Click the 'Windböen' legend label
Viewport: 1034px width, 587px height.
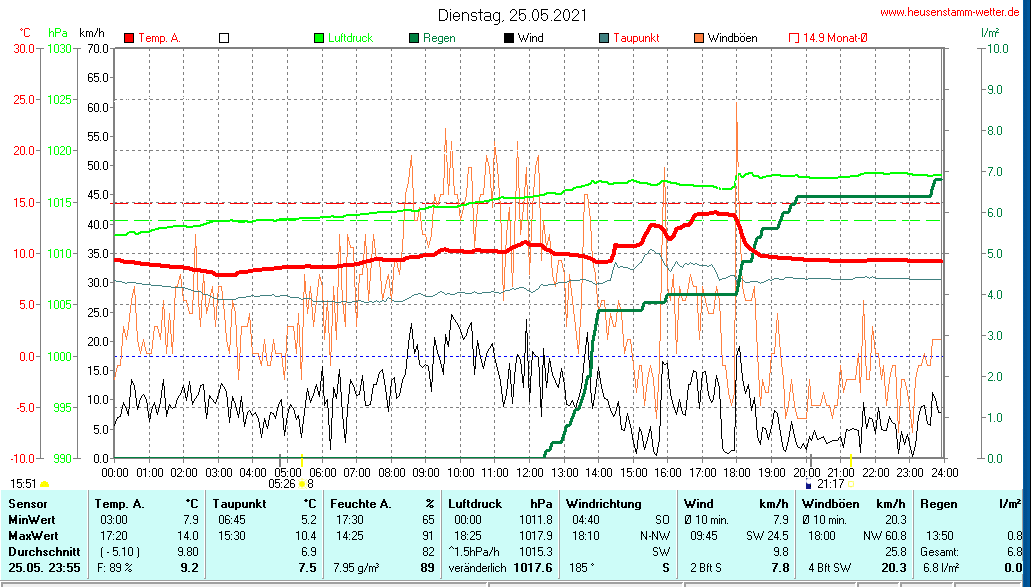click(732, 38)
